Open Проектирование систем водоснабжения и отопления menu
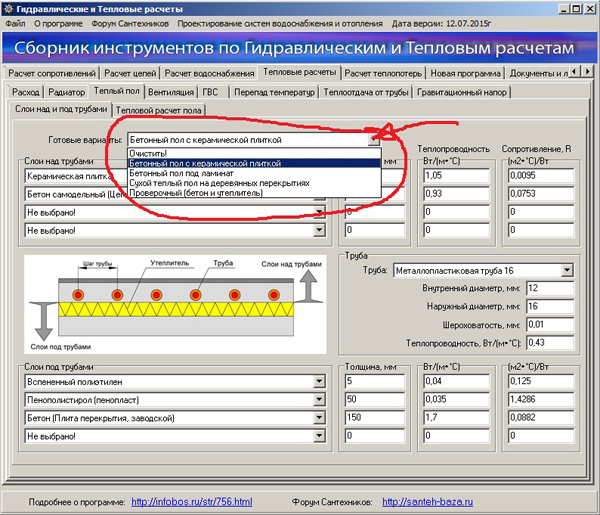 [280, 24]
